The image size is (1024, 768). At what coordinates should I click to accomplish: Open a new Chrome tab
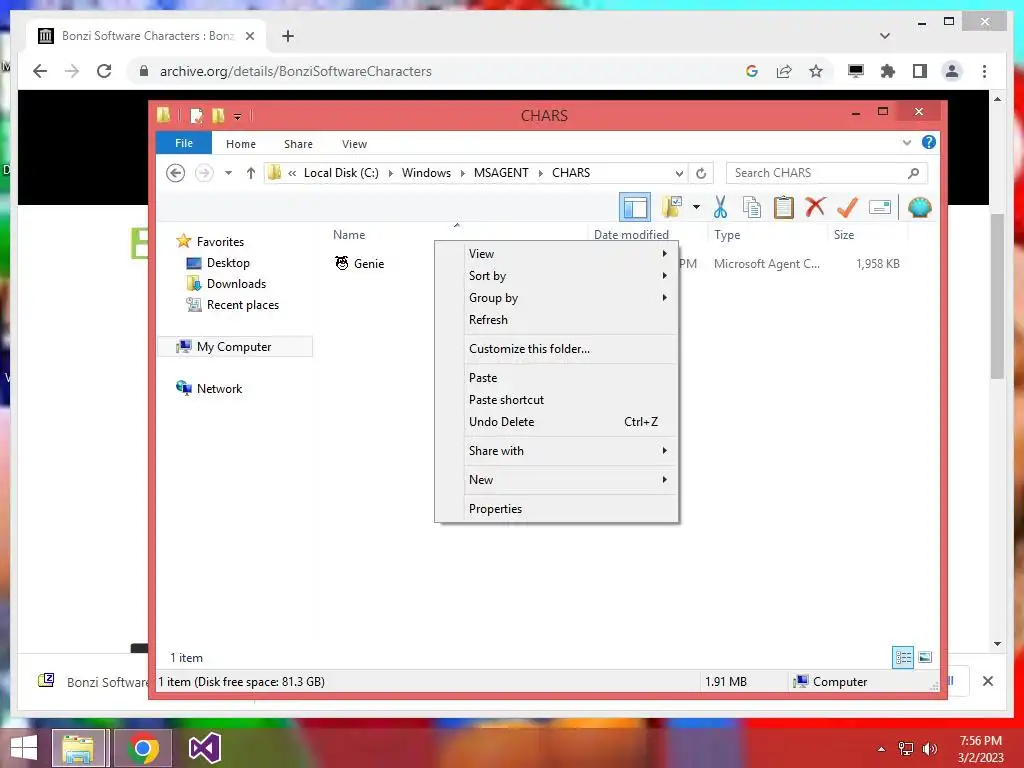coord(288,36)
